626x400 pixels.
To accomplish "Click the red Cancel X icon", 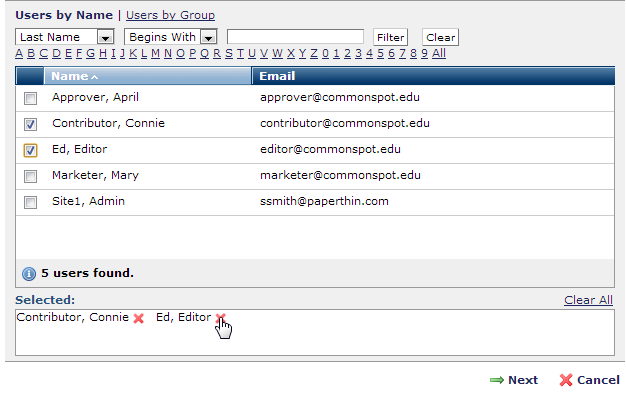I will click(566, 380).
